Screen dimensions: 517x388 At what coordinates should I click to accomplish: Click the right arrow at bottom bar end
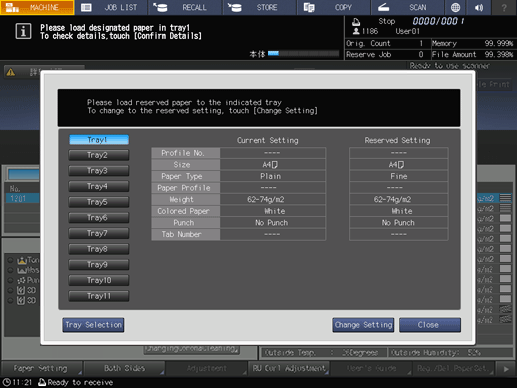click(x=506, y=369)
